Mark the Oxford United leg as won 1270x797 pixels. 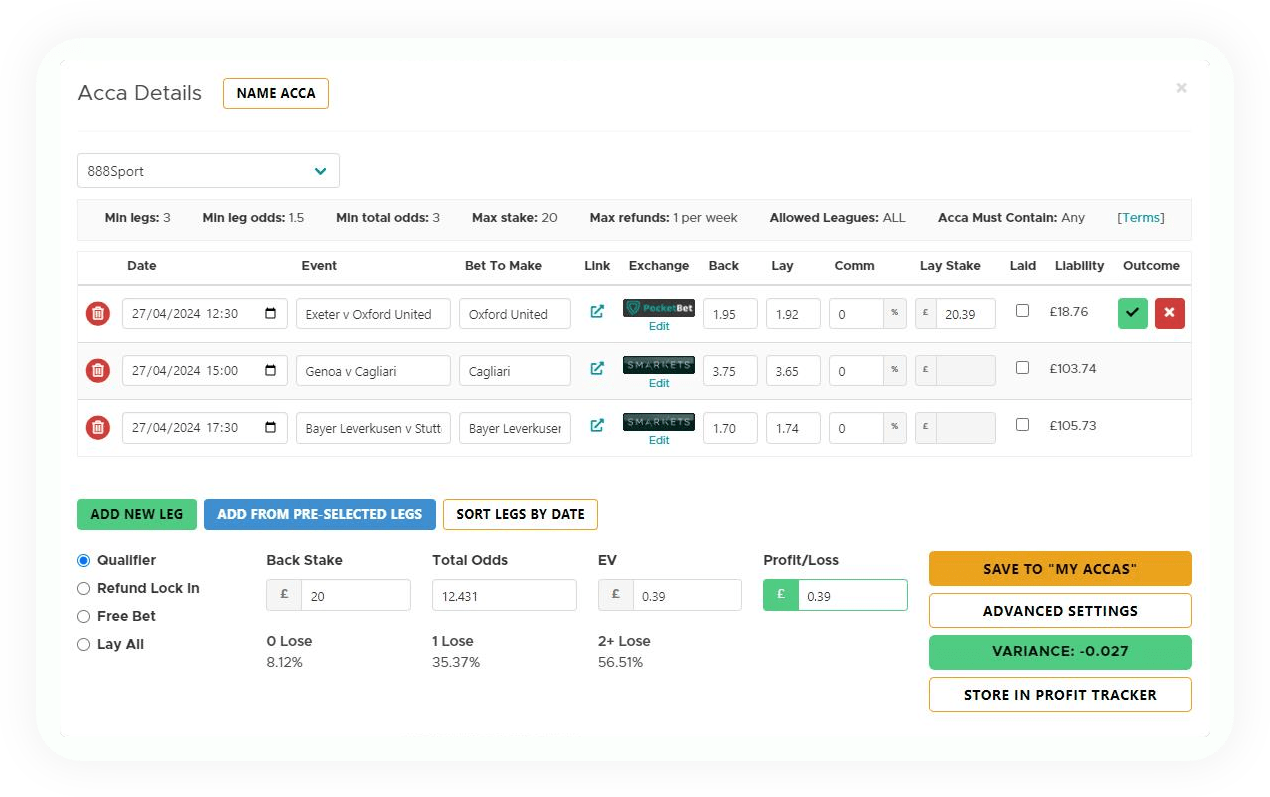point(1132,313)
